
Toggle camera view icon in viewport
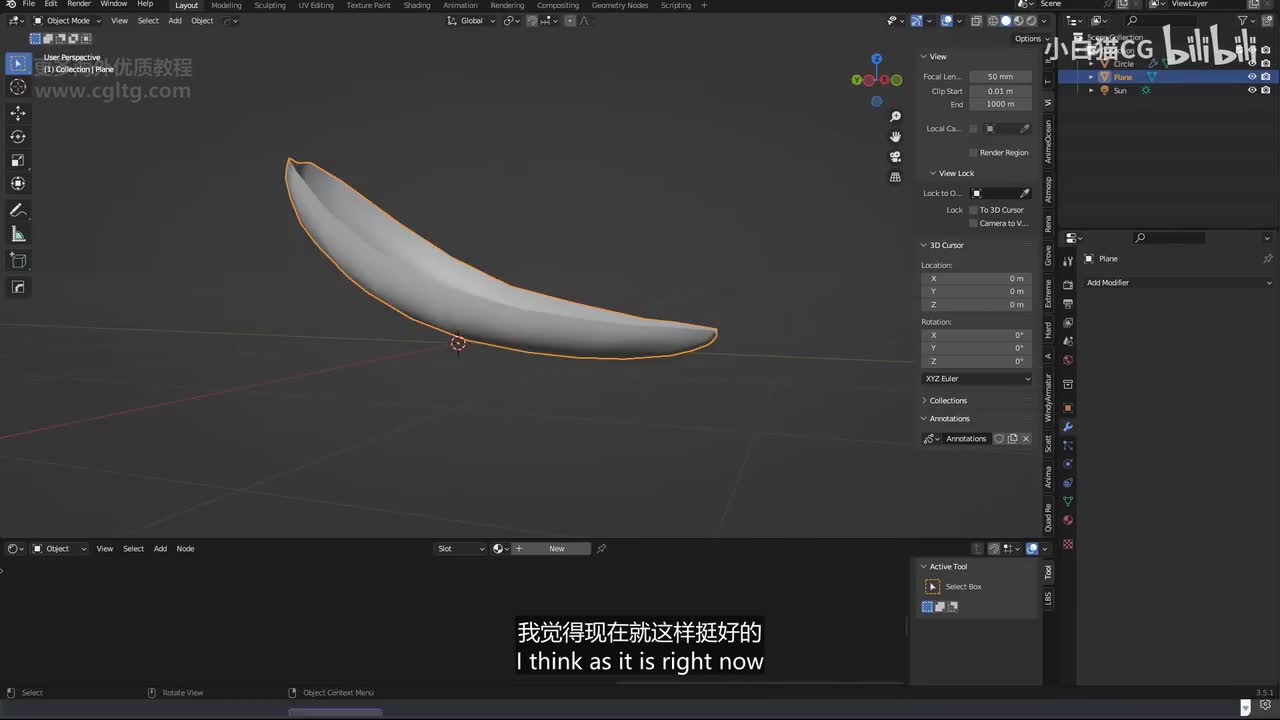(x=895, y=157)
